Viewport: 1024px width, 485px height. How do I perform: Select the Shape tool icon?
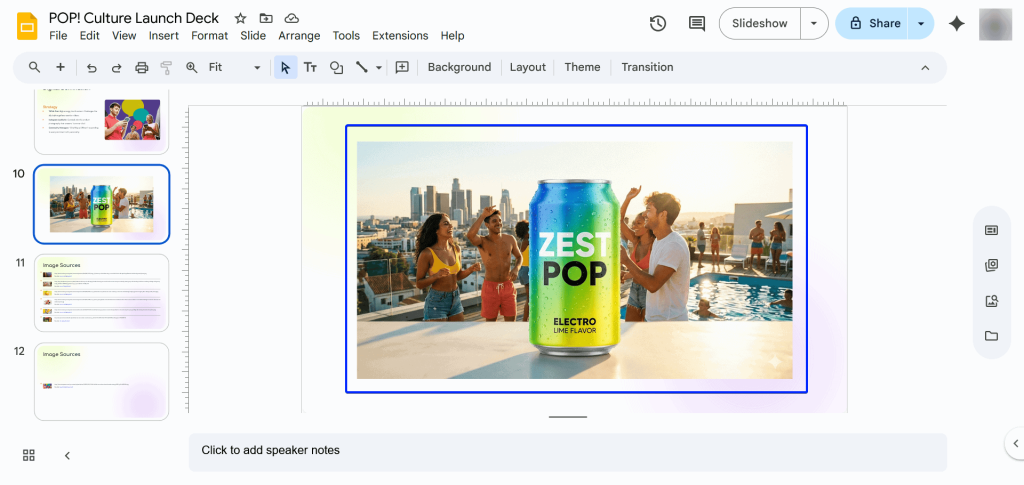coord(336,68)
